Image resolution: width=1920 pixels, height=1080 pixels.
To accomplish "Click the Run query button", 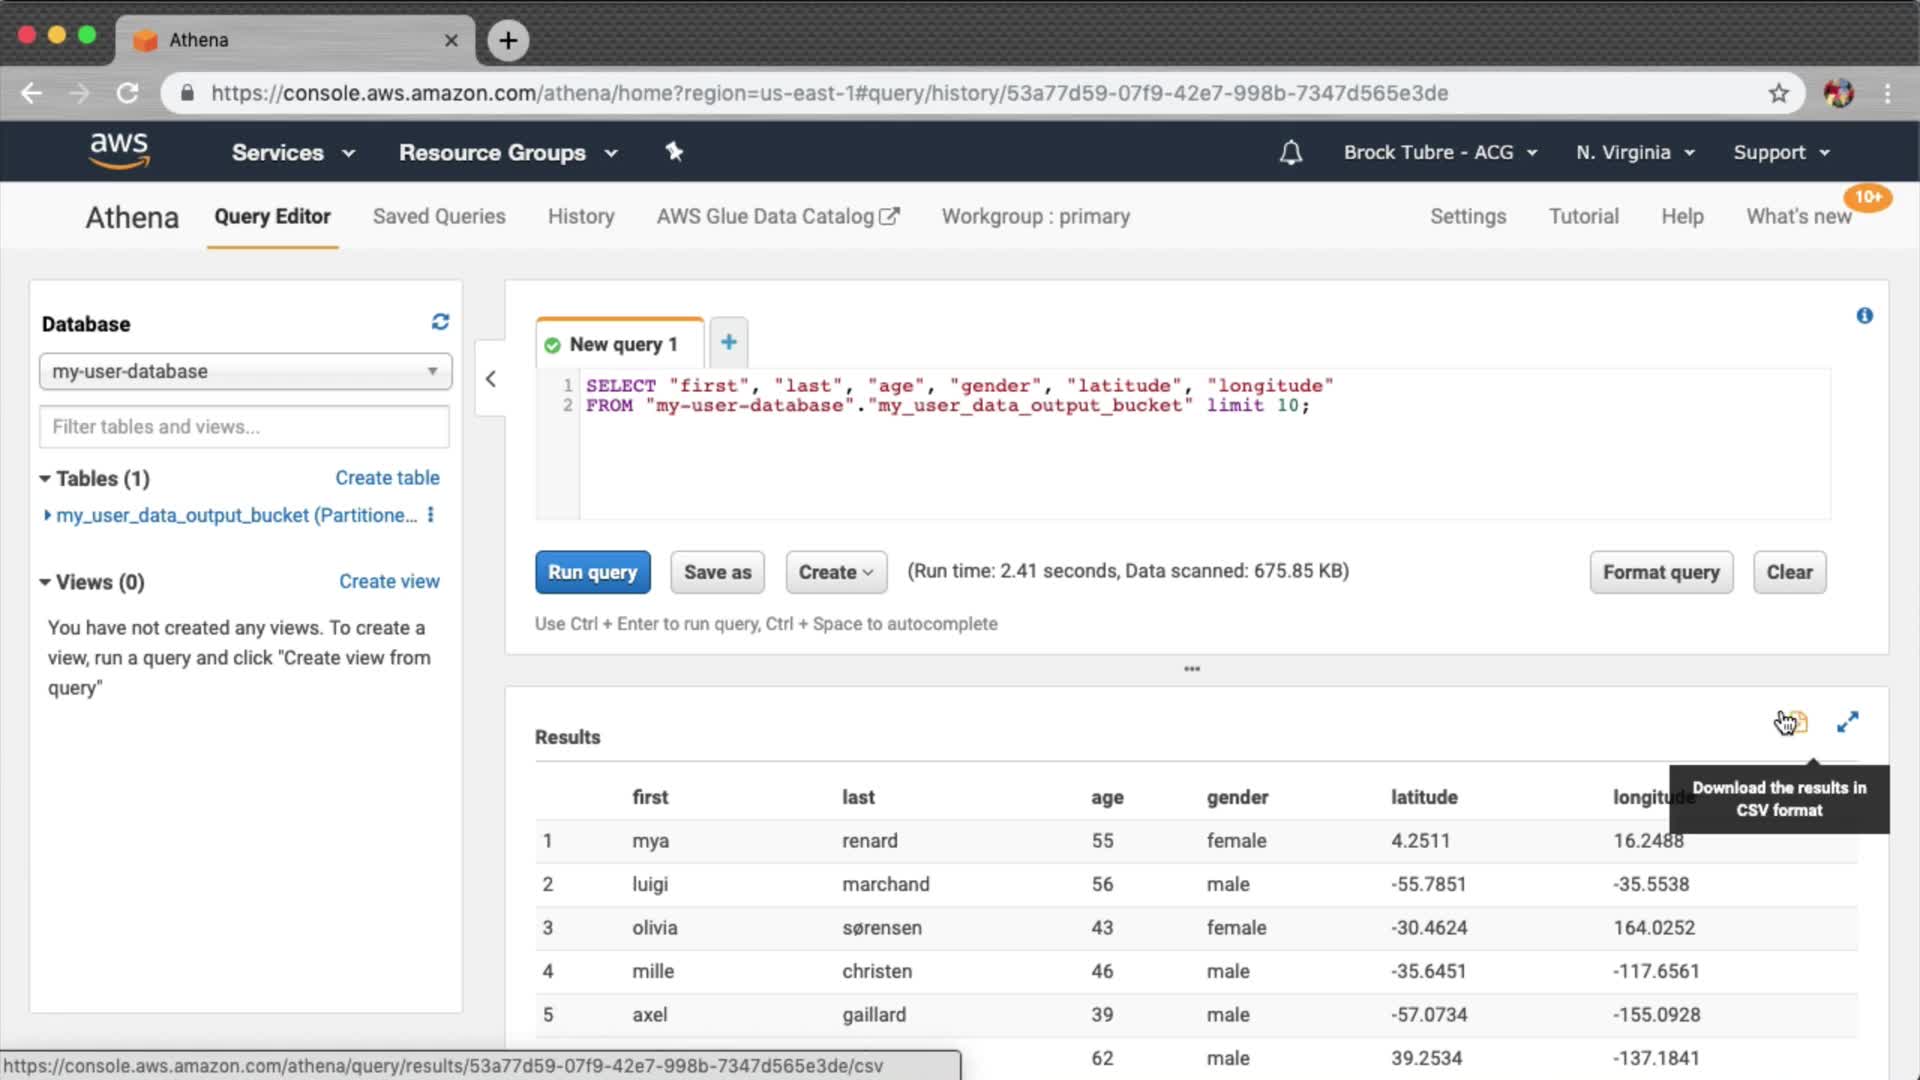I will tap(592, 572).
